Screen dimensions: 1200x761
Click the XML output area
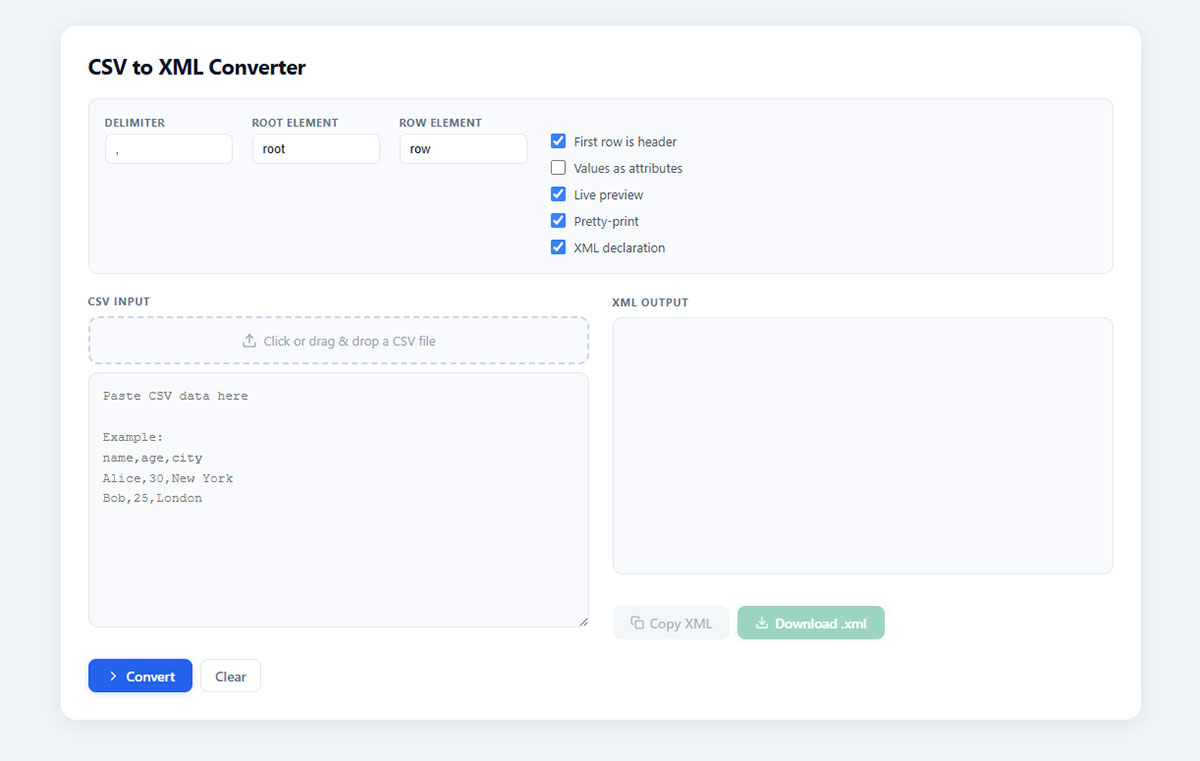863,446
